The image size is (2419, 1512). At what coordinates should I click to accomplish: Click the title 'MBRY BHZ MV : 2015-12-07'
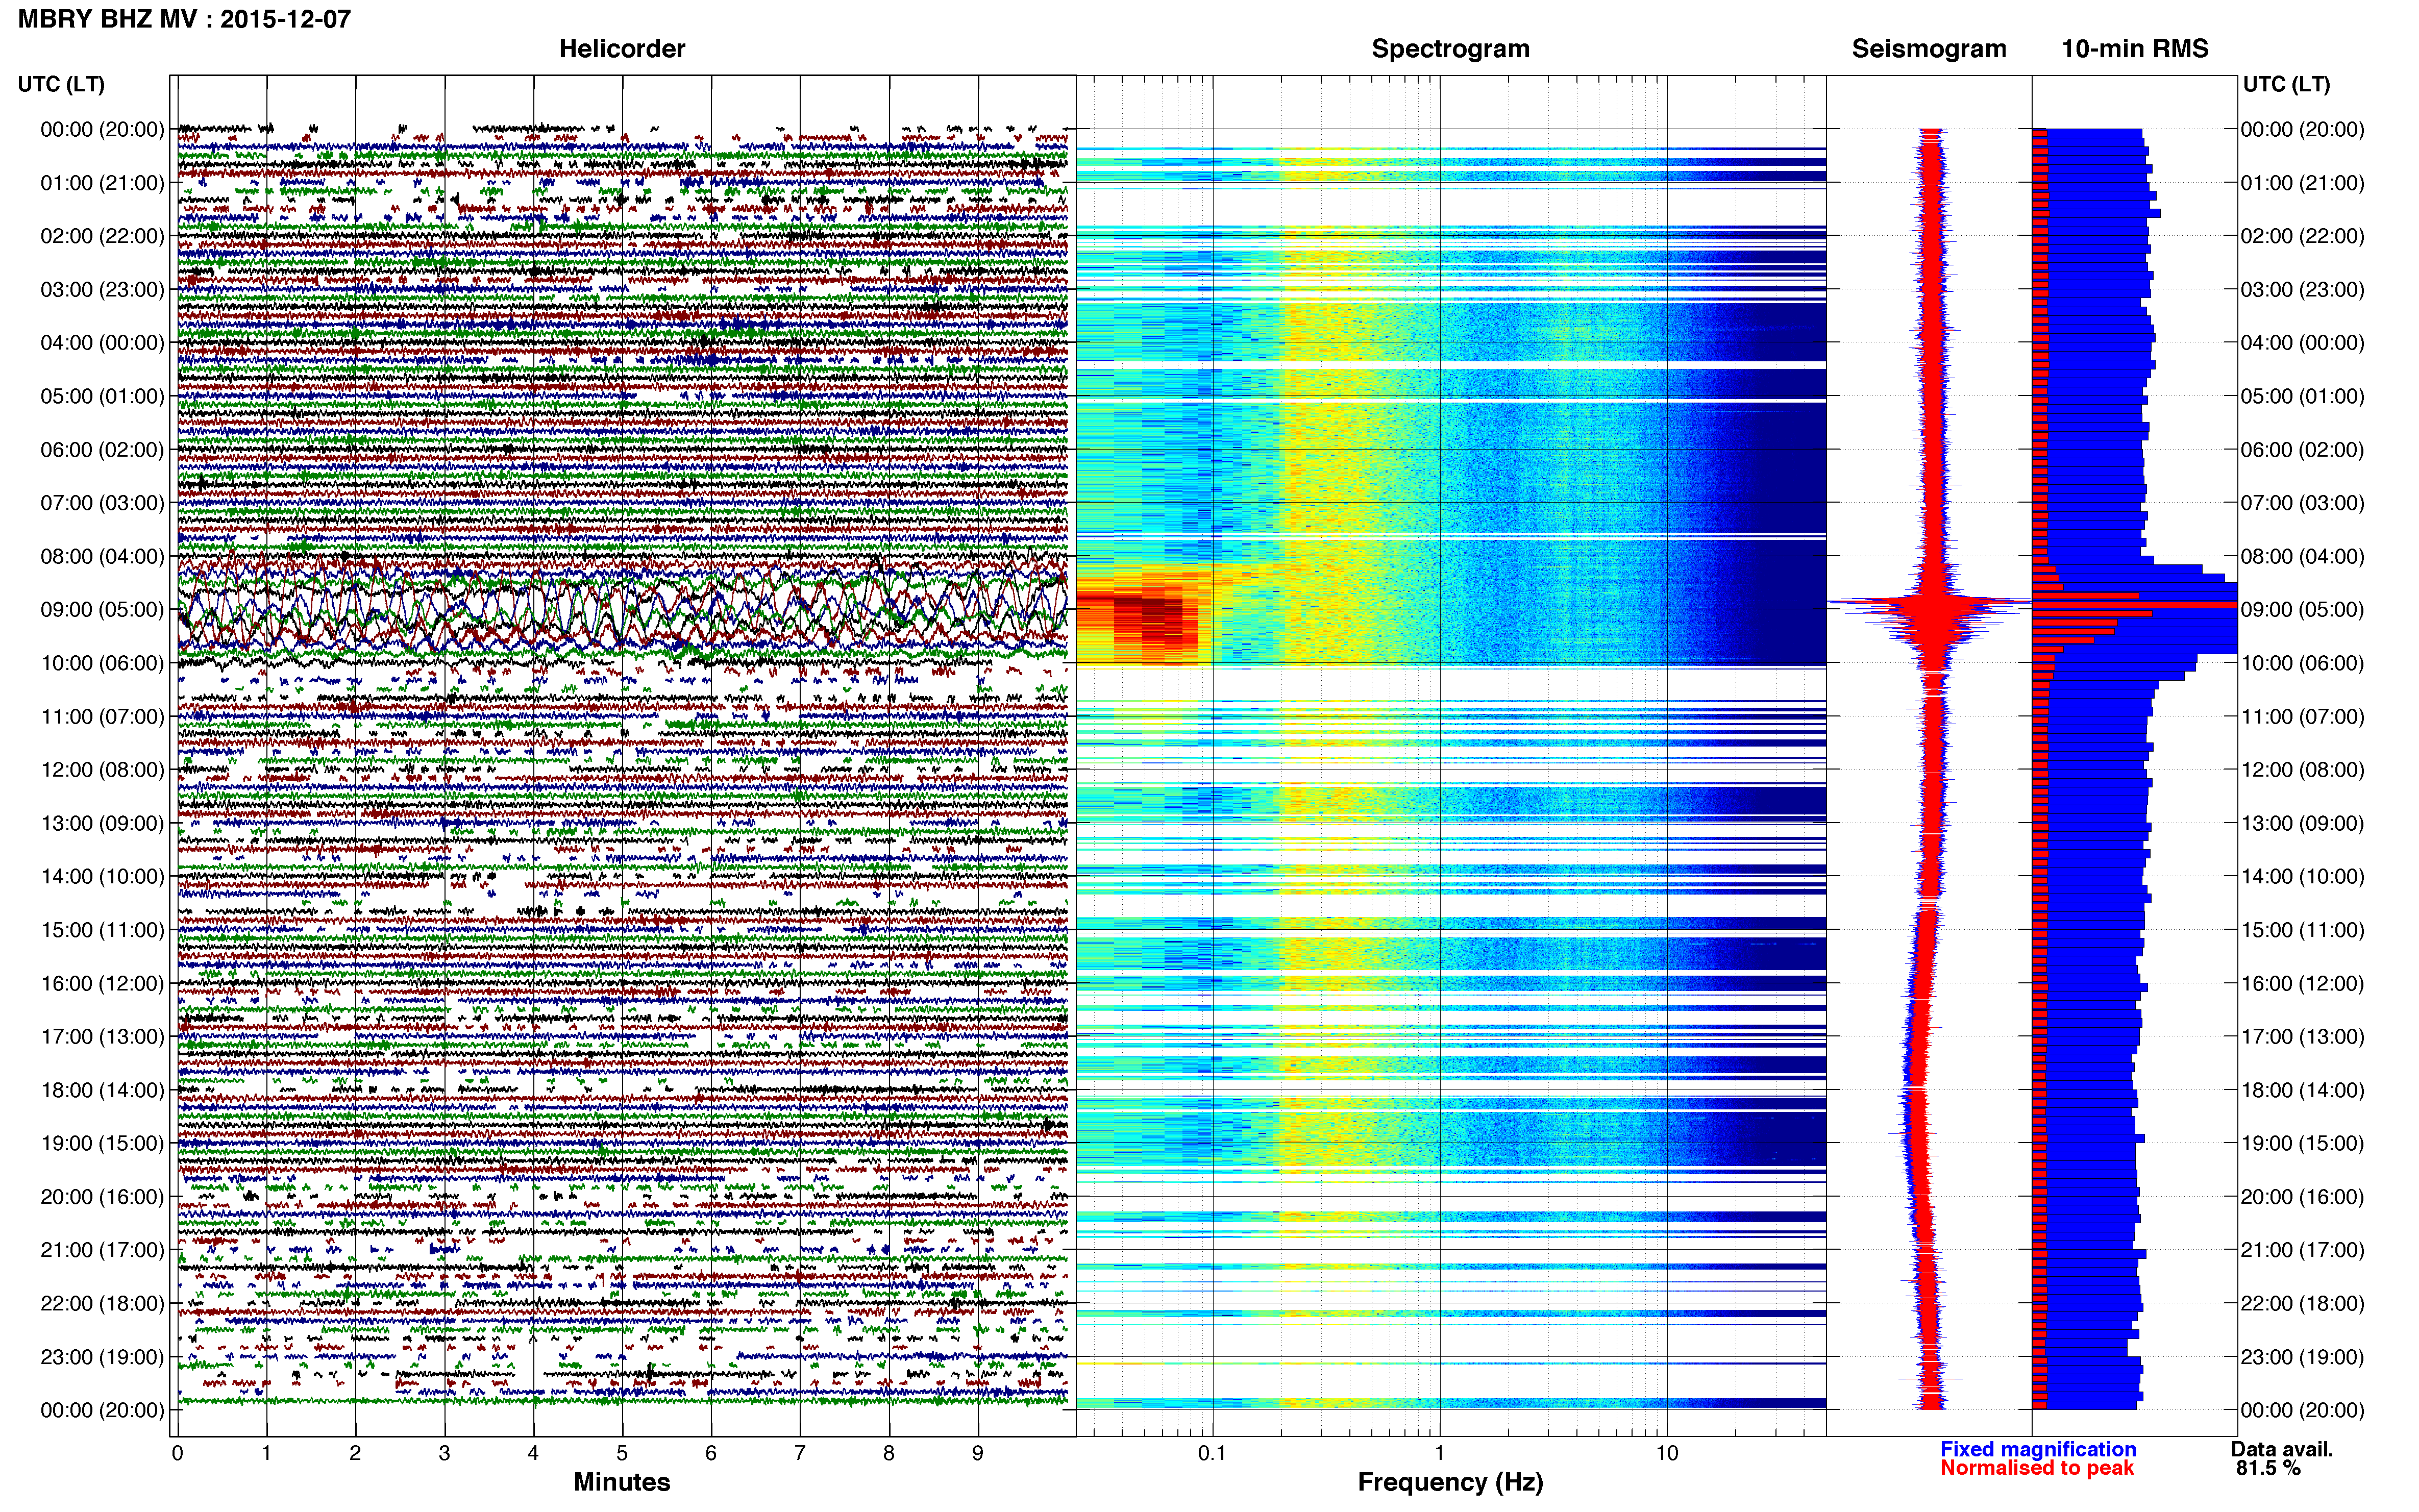(184, 19)
